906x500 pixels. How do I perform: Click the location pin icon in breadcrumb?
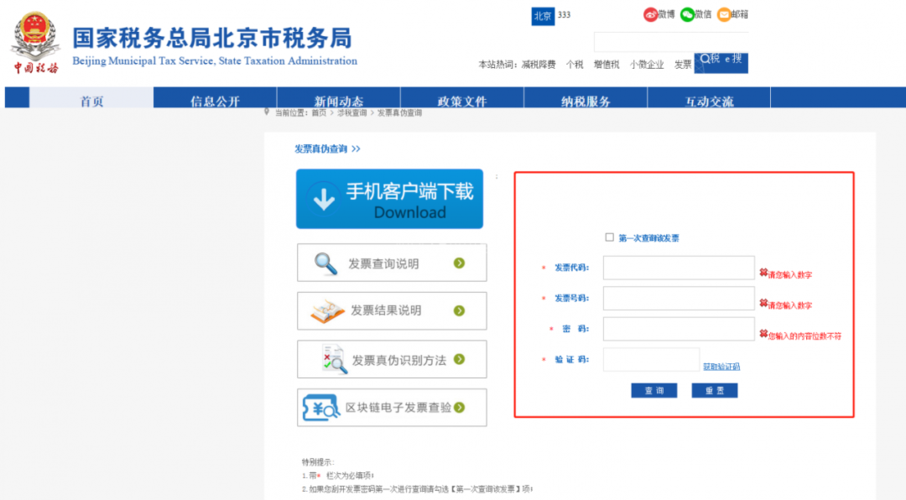point(266,112)
